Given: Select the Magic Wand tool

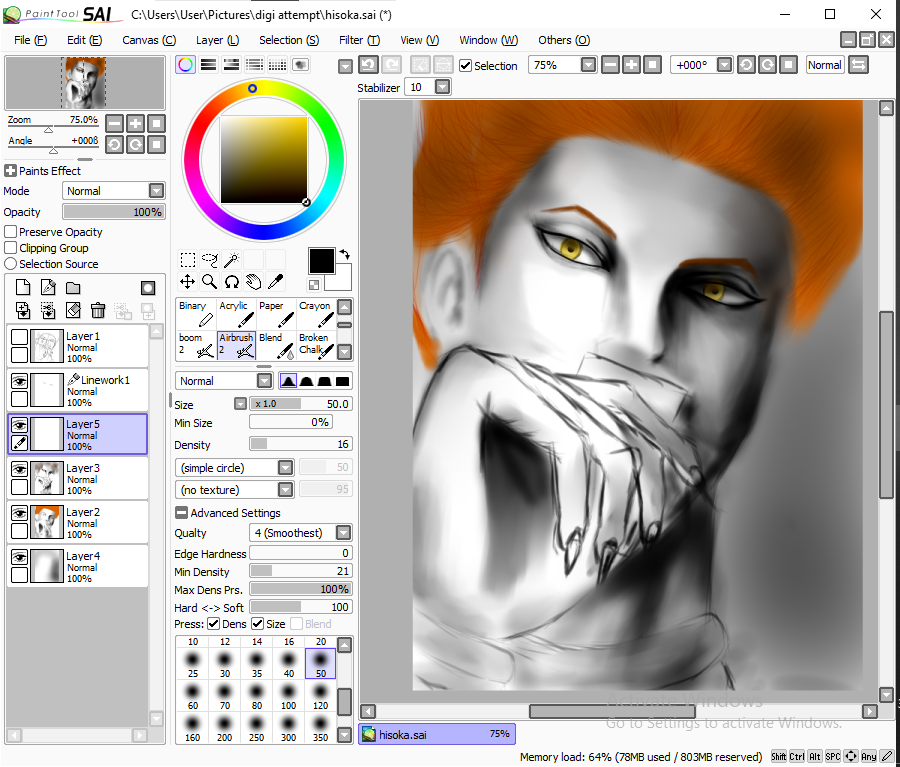Looking at the screenshot, I should pos(231,260).
